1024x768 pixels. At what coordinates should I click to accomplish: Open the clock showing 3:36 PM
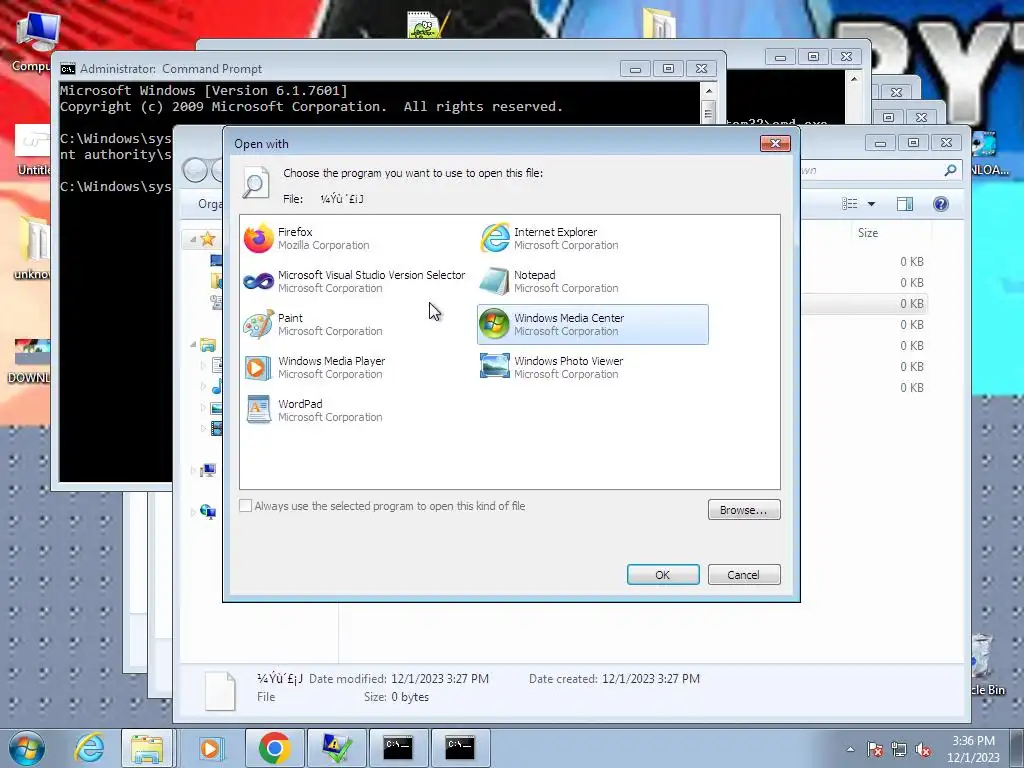(973, 749)
